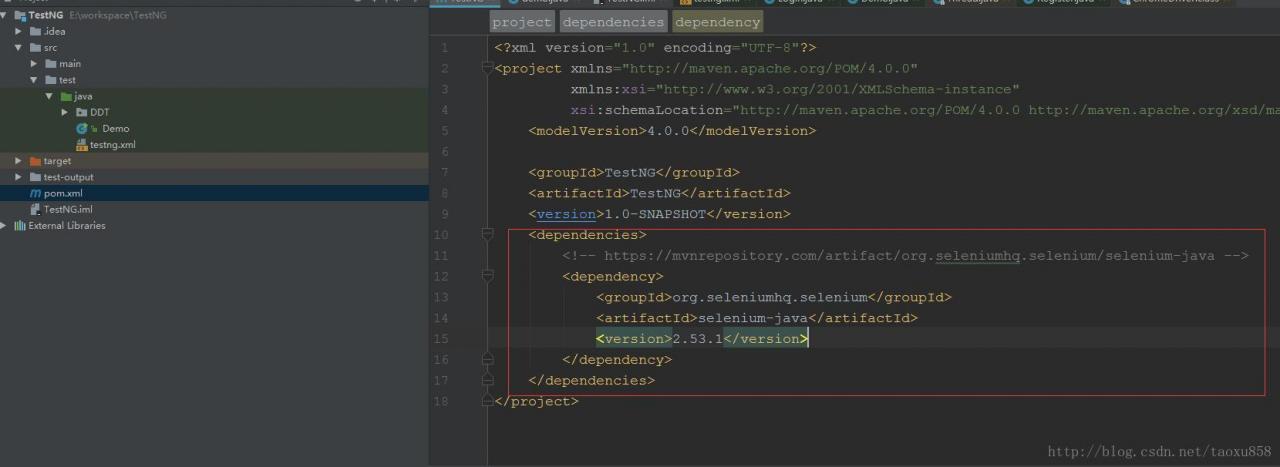Select the main folder label
The width and height of the screenshot is (1280, 467).
click(x=70, y=64)
